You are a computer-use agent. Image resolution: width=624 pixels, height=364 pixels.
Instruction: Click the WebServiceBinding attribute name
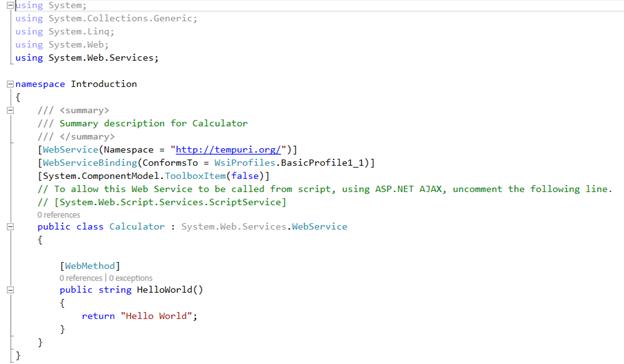coord(90,163)
